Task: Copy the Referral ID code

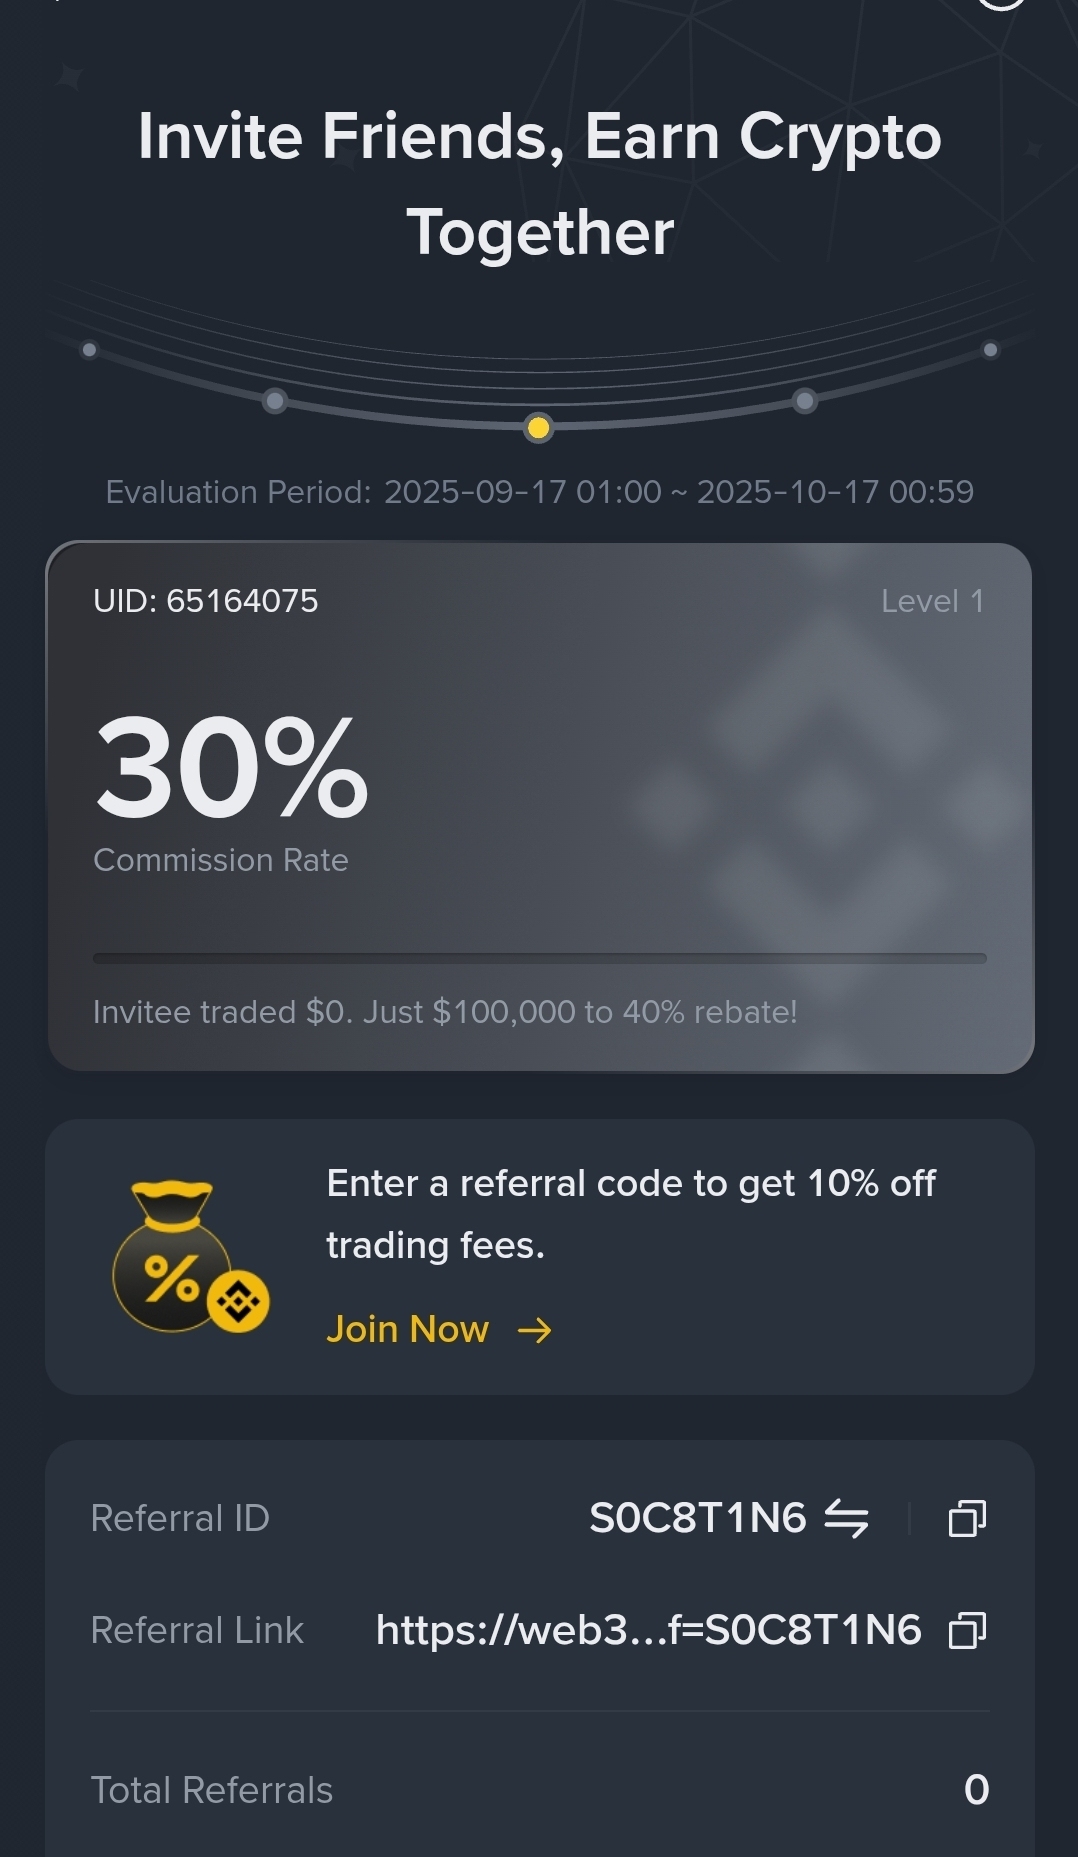Action: click(967, 1518)
